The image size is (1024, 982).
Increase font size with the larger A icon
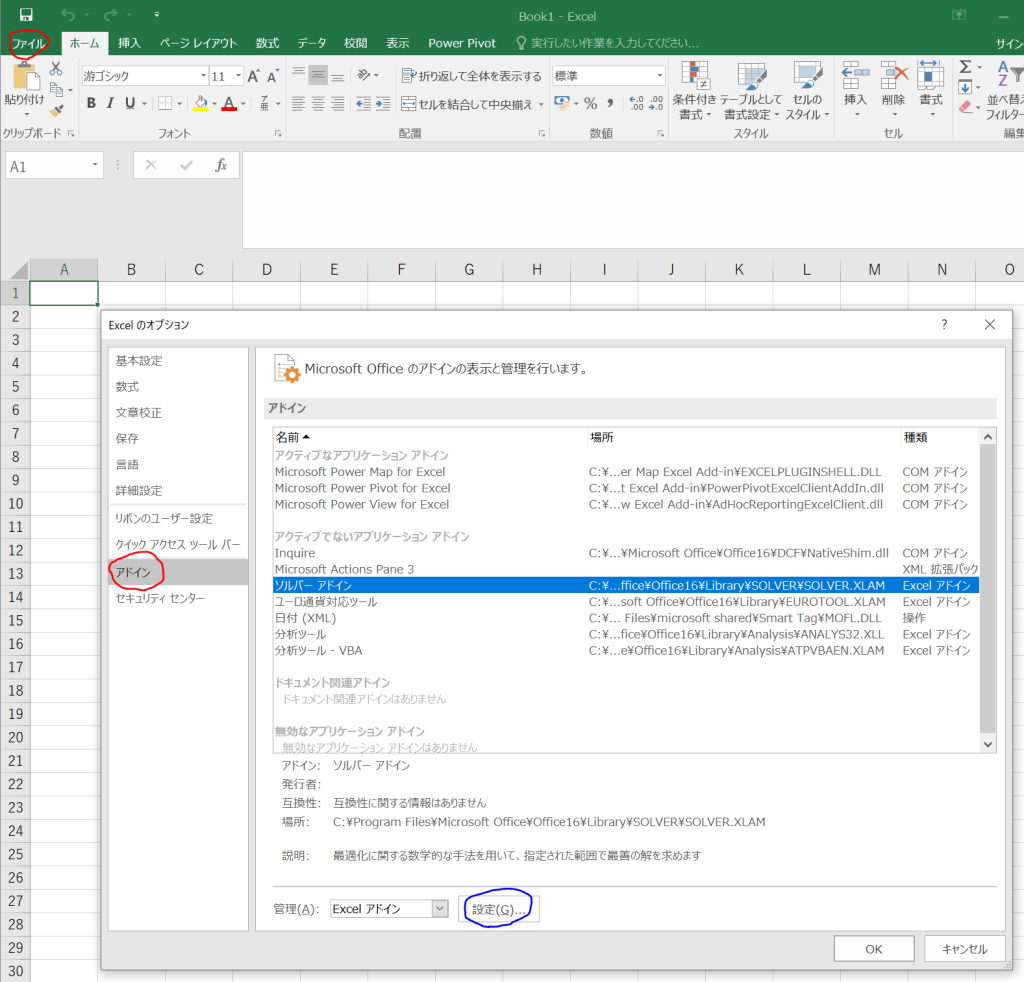point(253,76)
